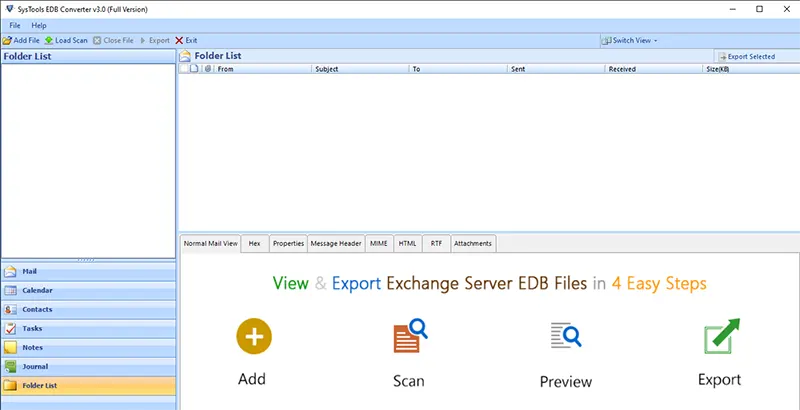Sort by the To column header

pyautogui.click(x=458, y=69)
